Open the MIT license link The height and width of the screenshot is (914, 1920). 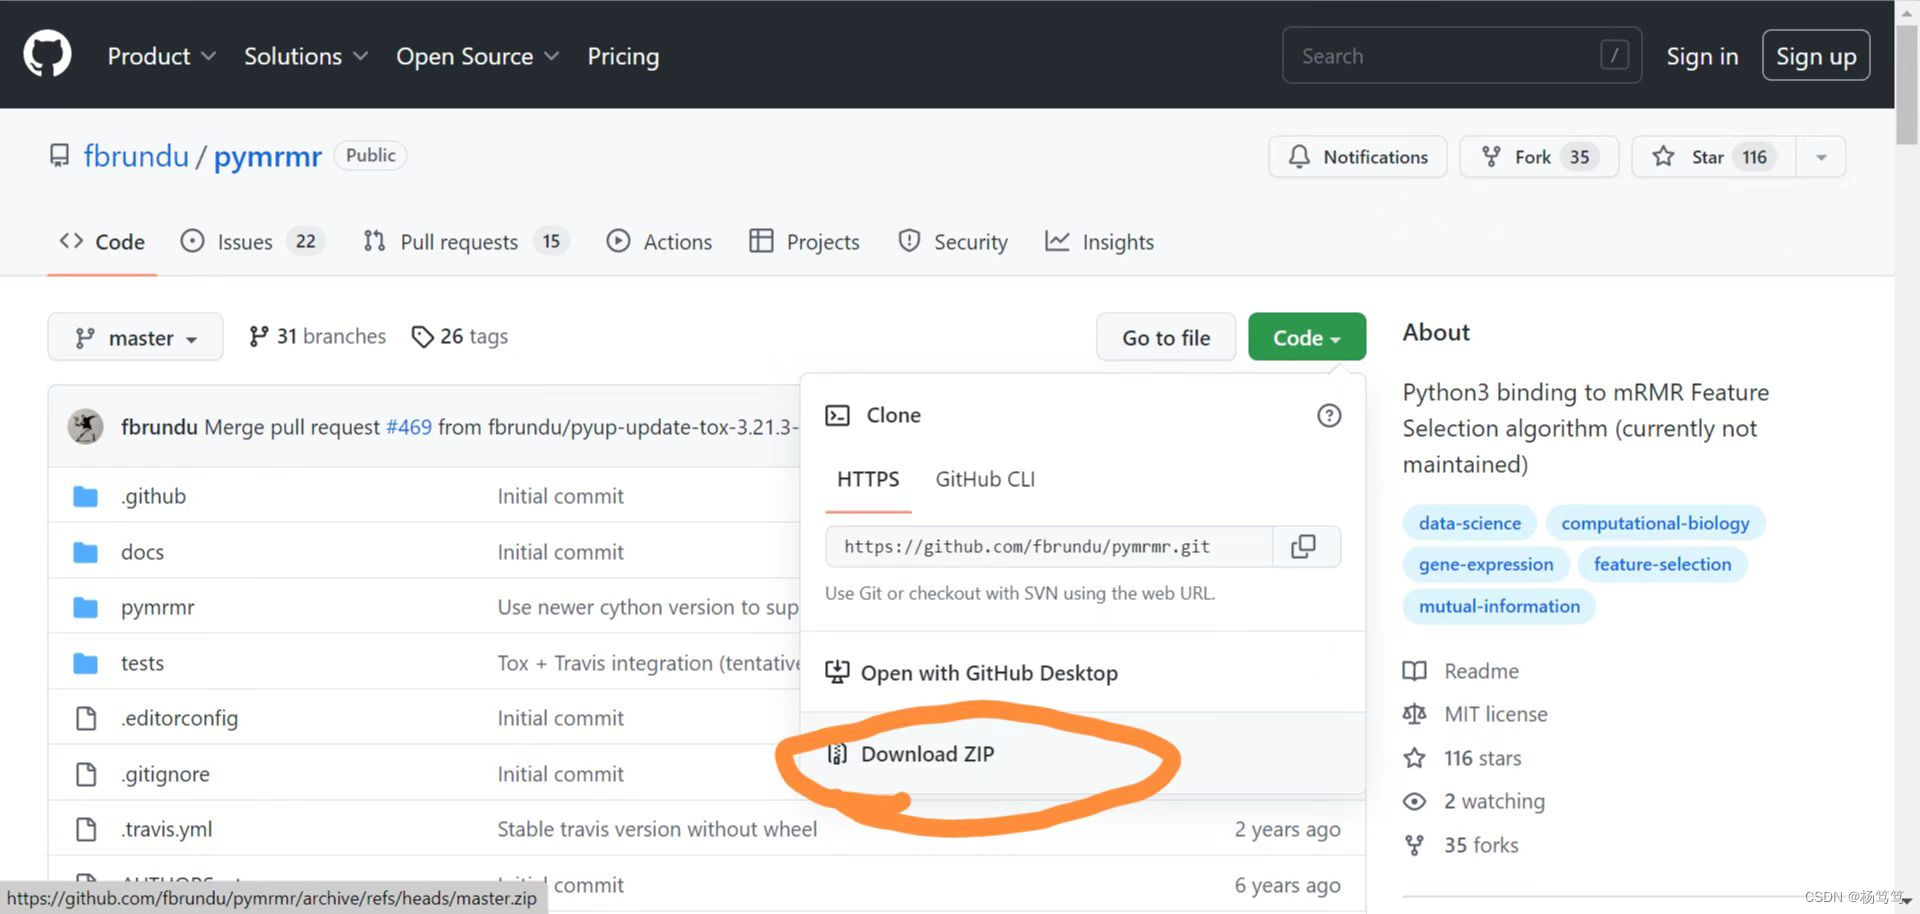coord(1475,714)
